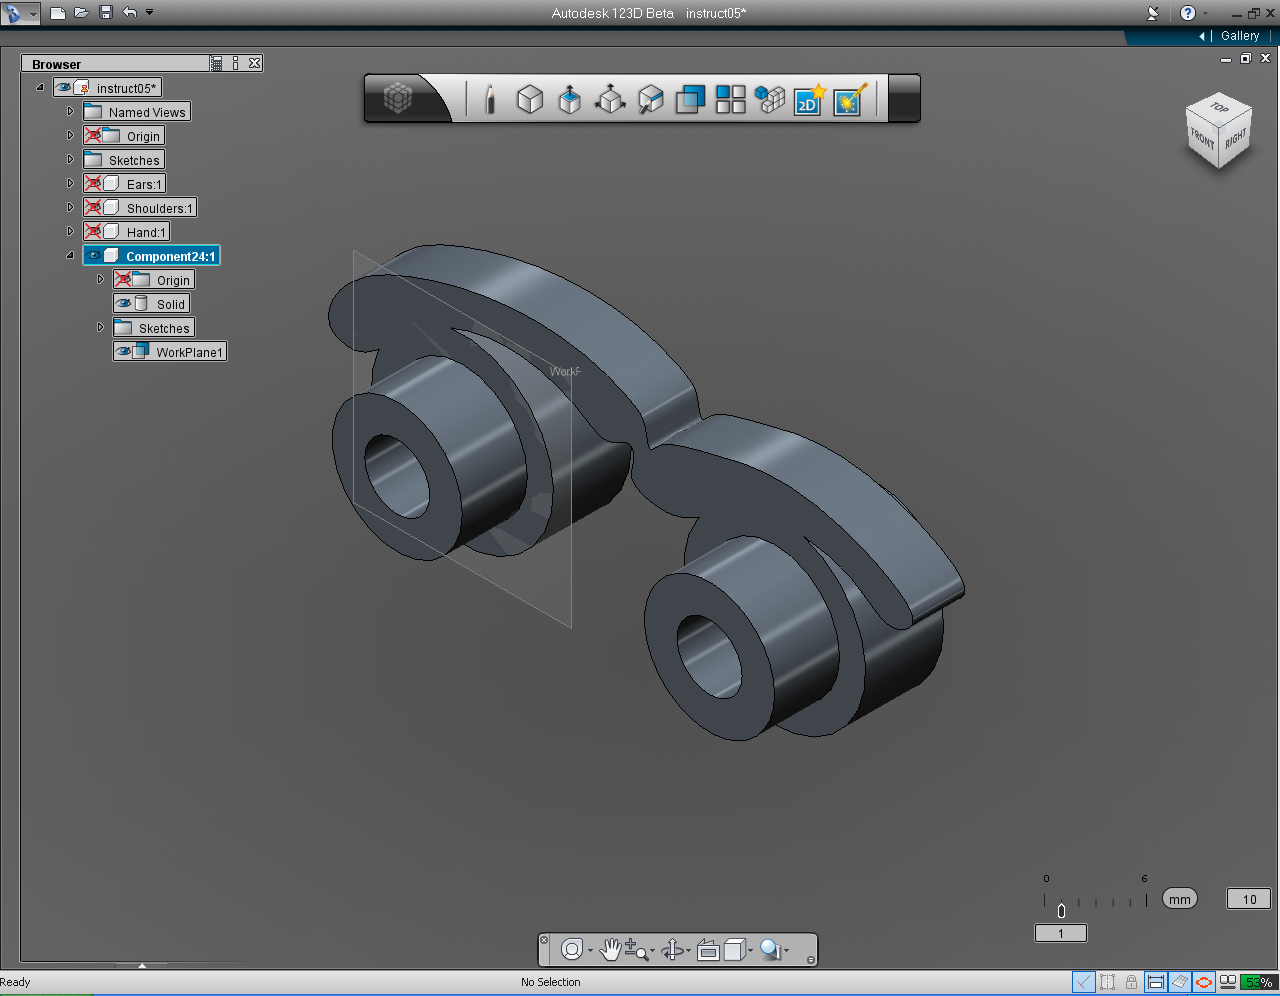Show the hidden Shoulders:1 component
The height and width of the screenshot is (996, 1280).
[93, 208]
